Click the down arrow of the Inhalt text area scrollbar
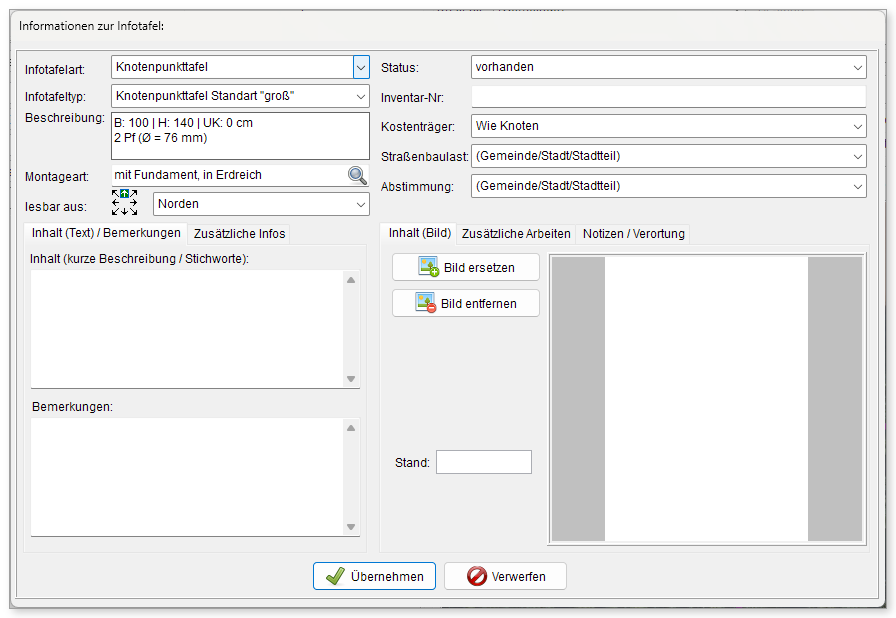The width and height of the screenshot is (896, 618). 351,379
